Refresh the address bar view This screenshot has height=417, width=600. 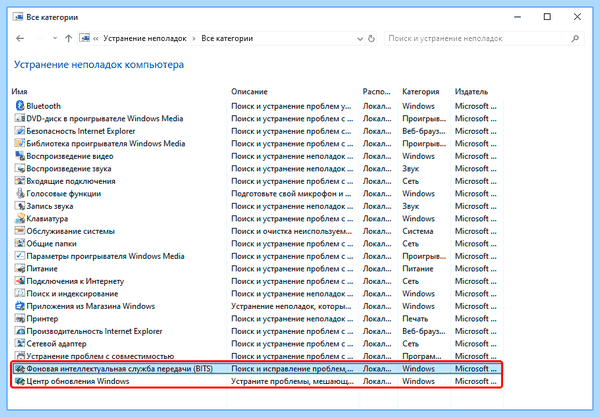click(x=371, y=38)
